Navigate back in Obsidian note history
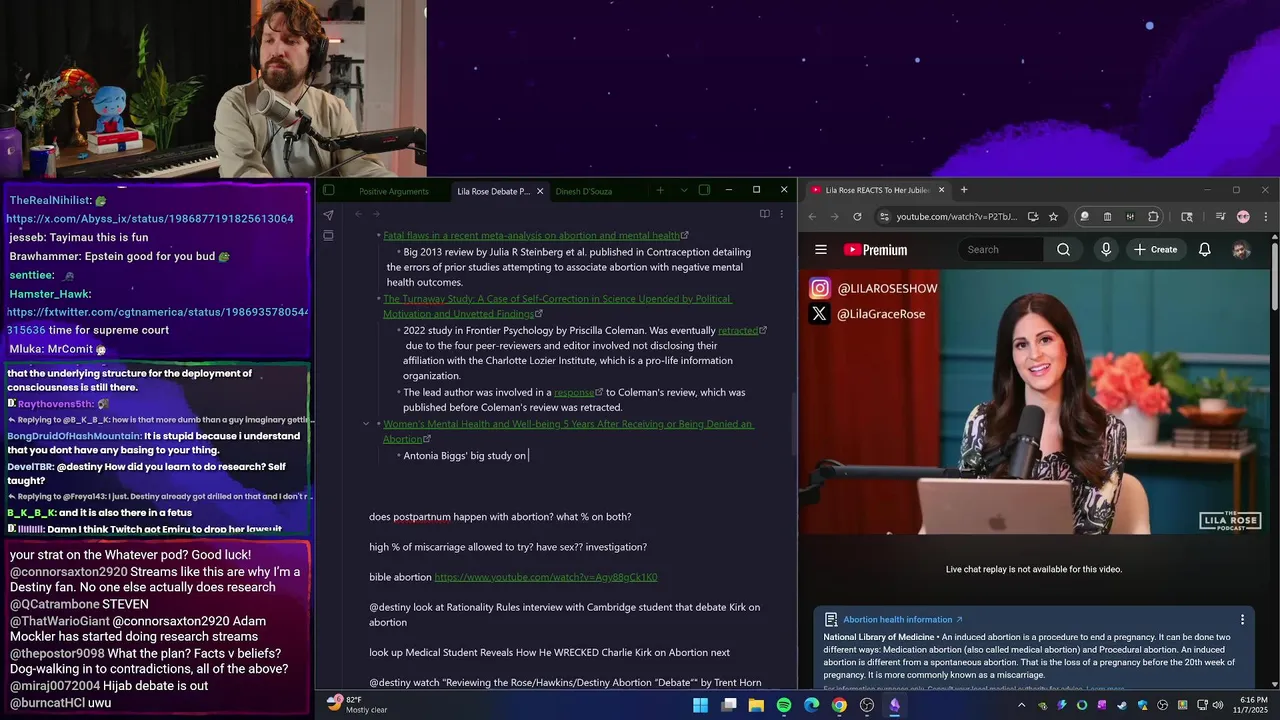The height and width of the screenshot is (720, 1280). [x=359, y=214]
